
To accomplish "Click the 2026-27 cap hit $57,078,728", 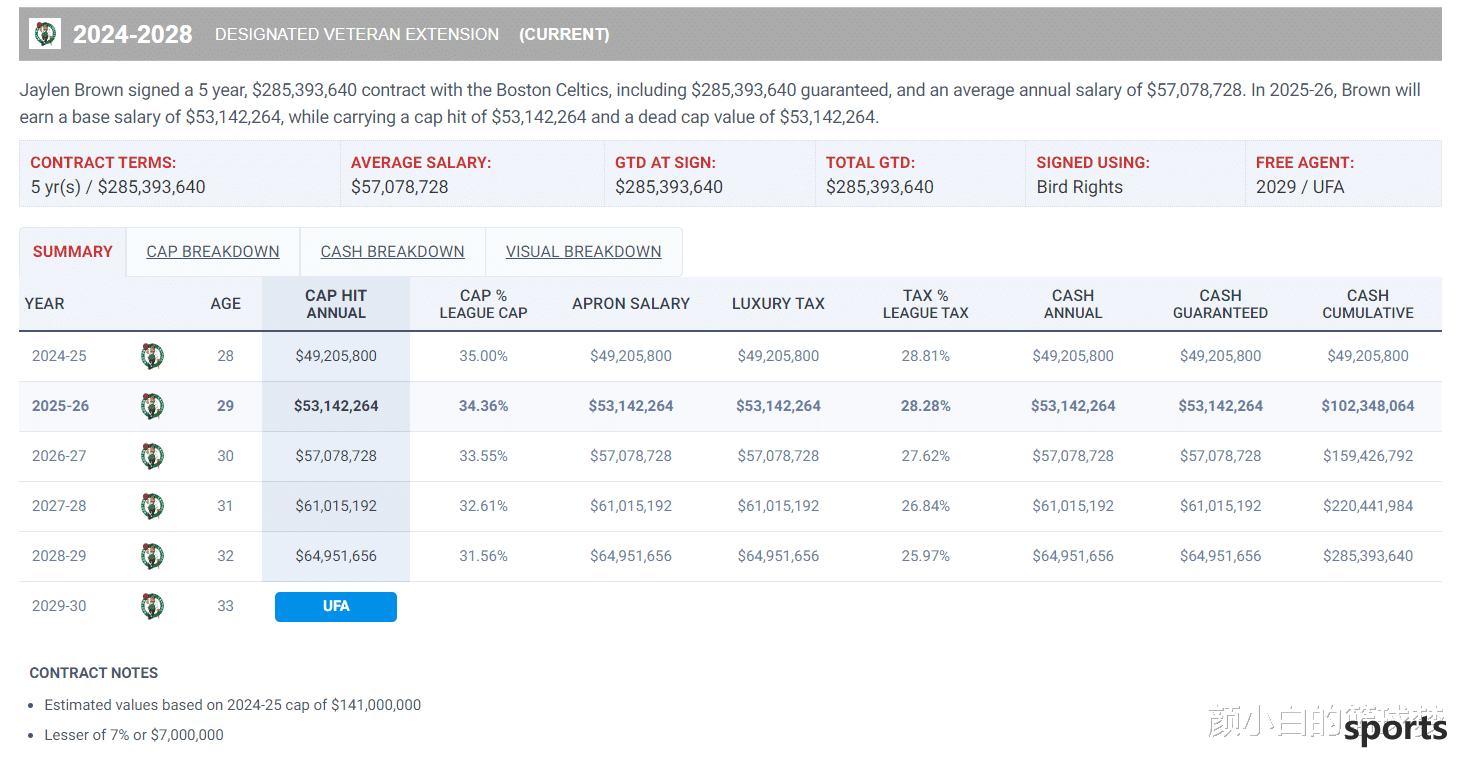I will coord(336,456).
